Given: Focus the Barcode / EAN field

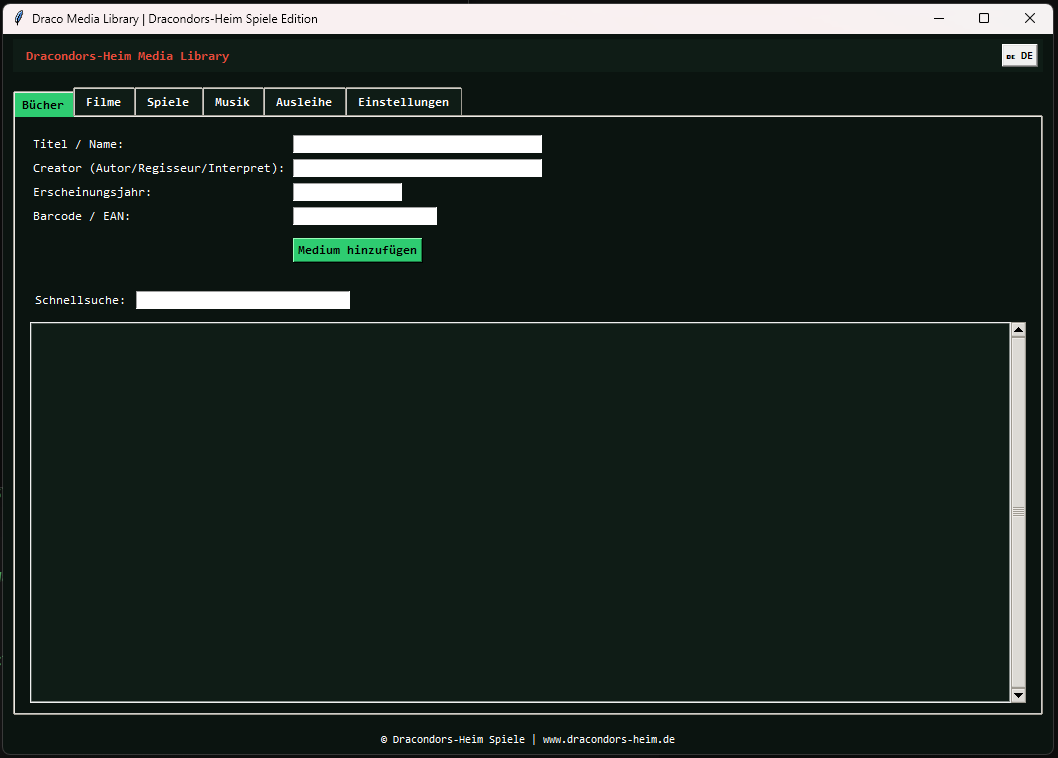Looking at the screenshot, I should (365, 216).
